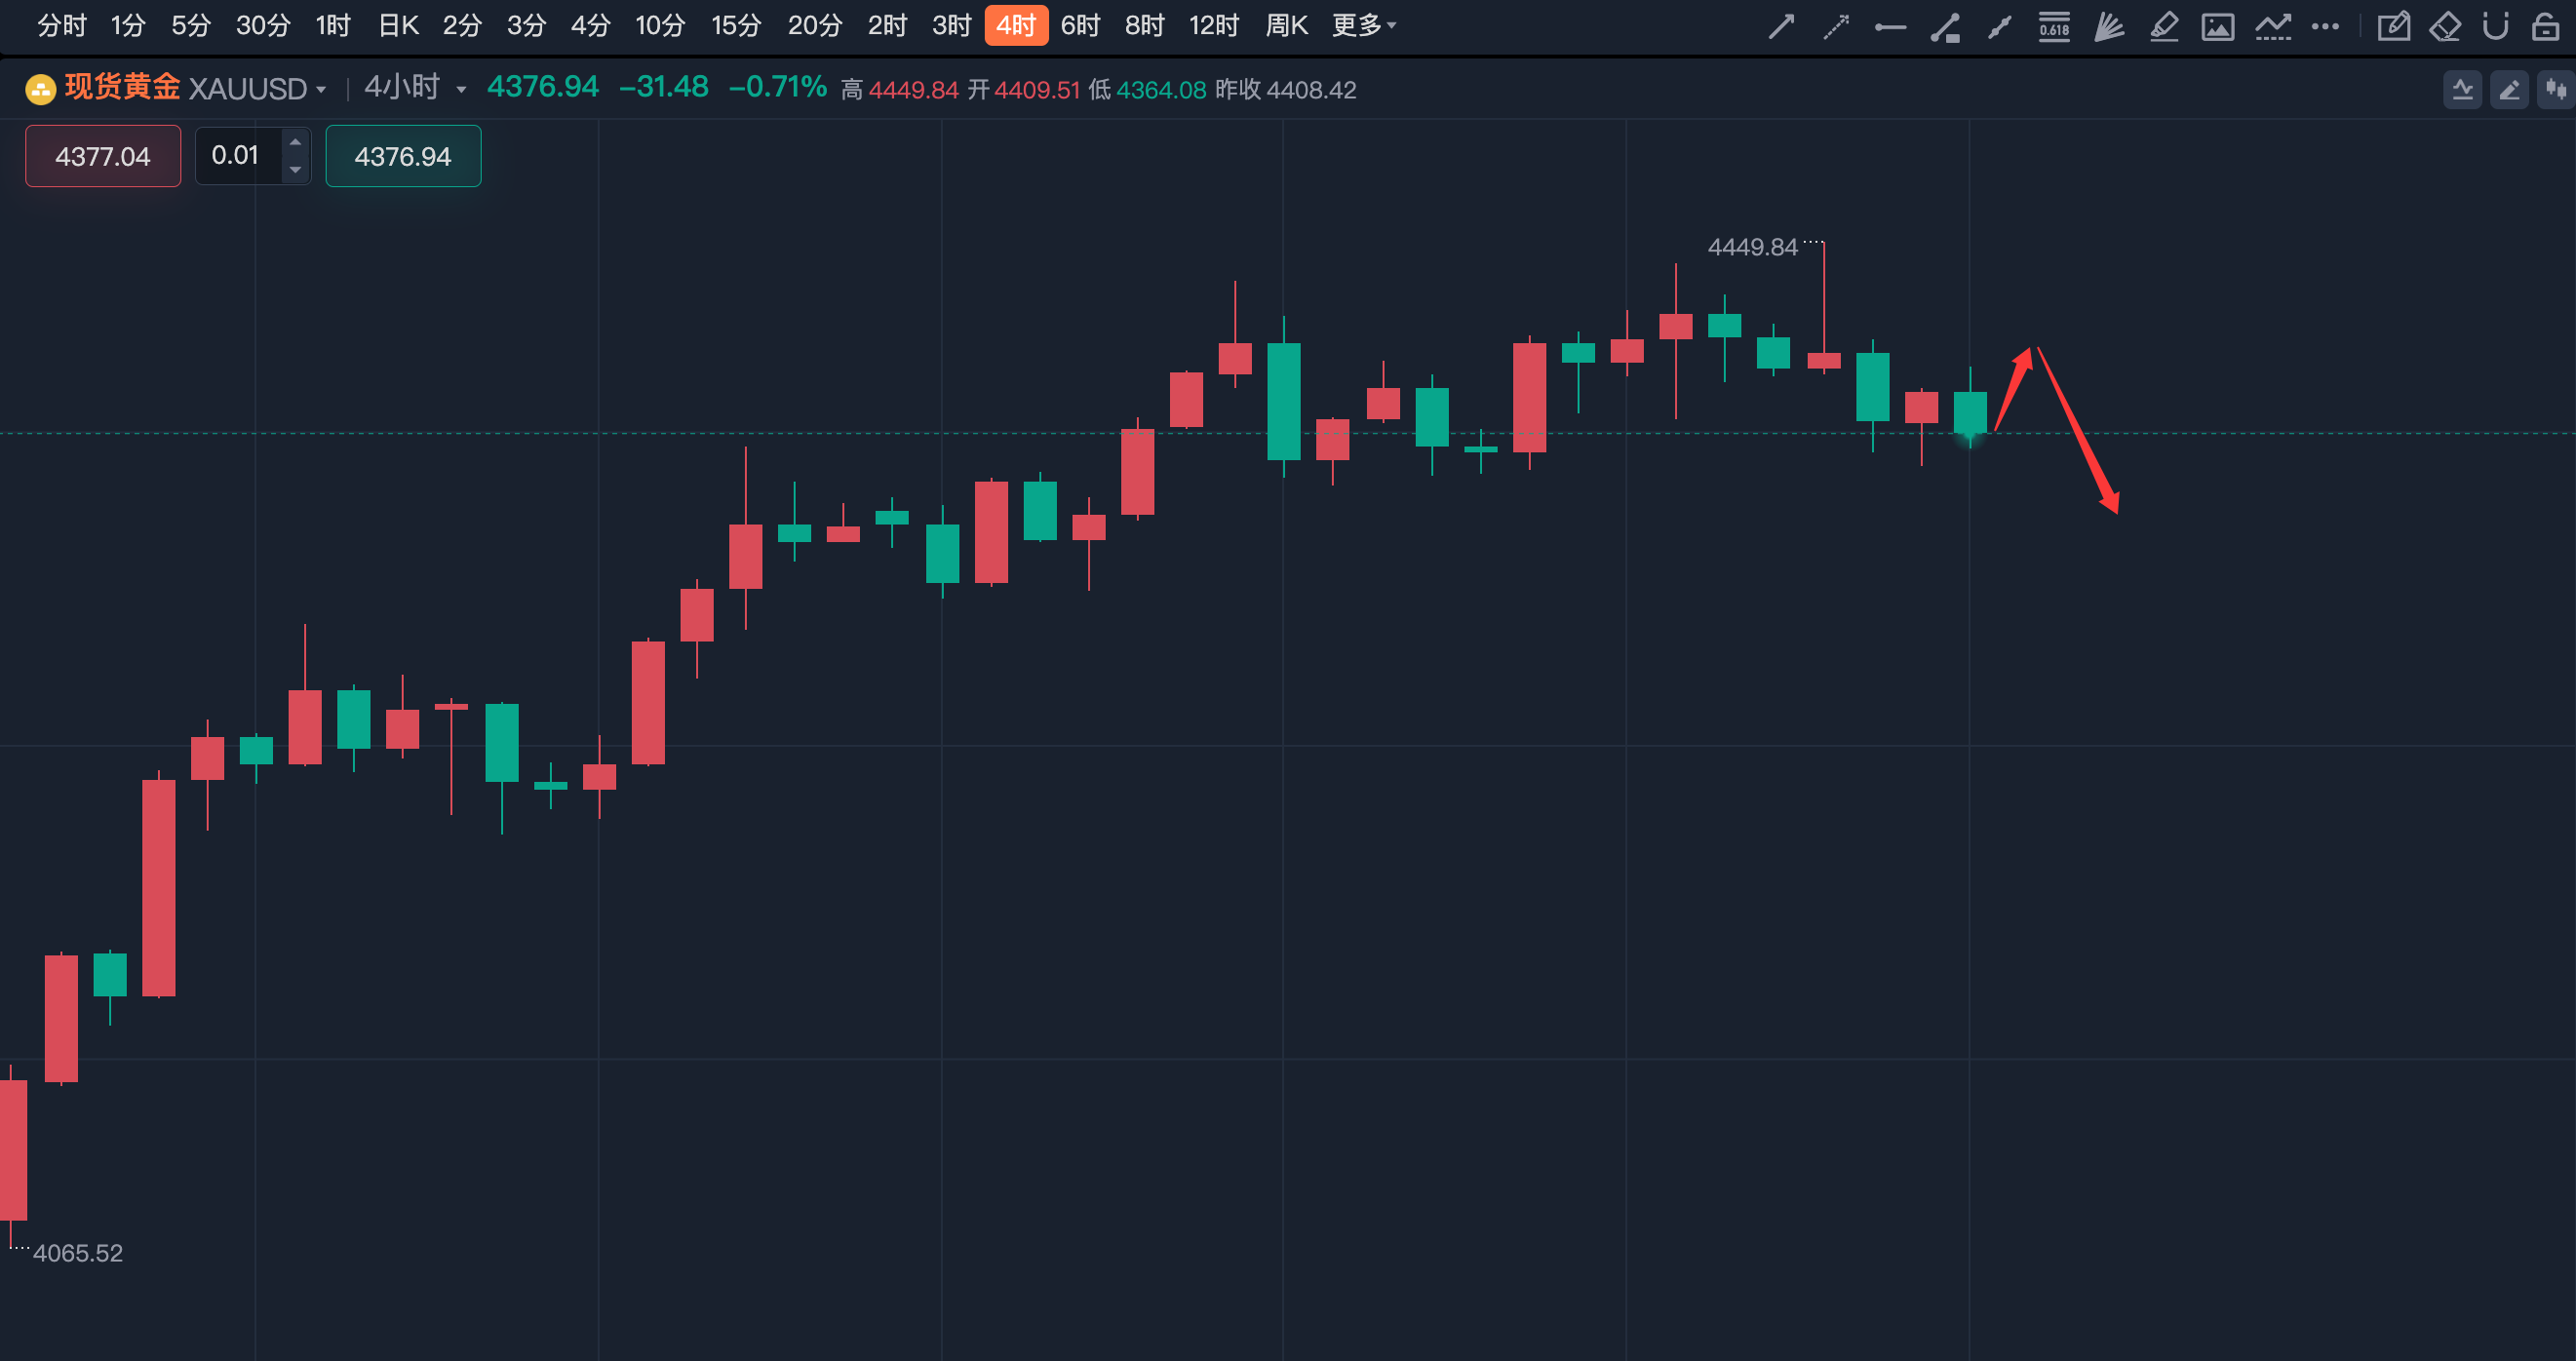Toggle the drawing pencil toolbar button

(x=2510, y=90)
